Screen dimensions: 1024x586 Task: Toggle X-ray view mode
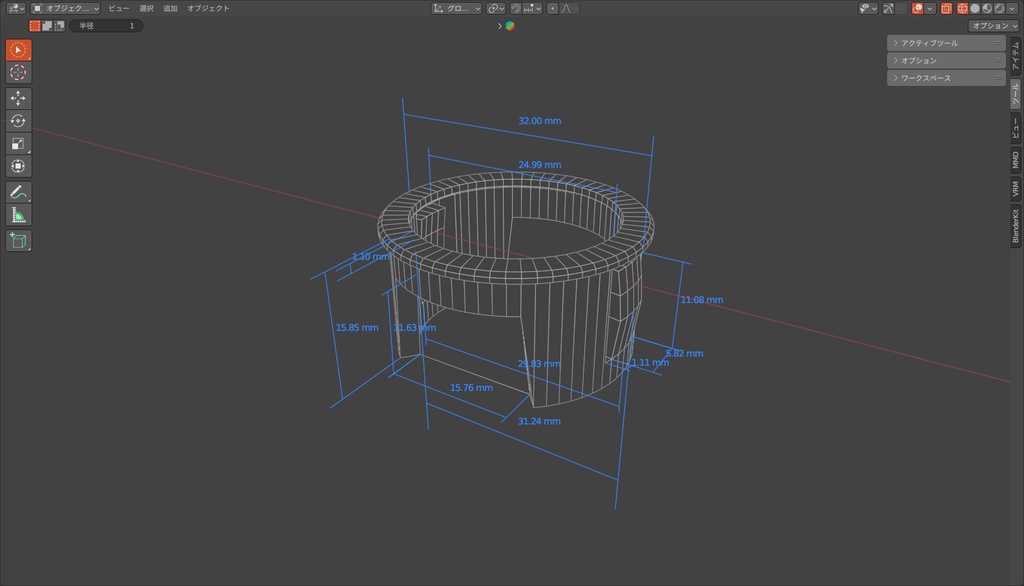(x=946, y=8)
